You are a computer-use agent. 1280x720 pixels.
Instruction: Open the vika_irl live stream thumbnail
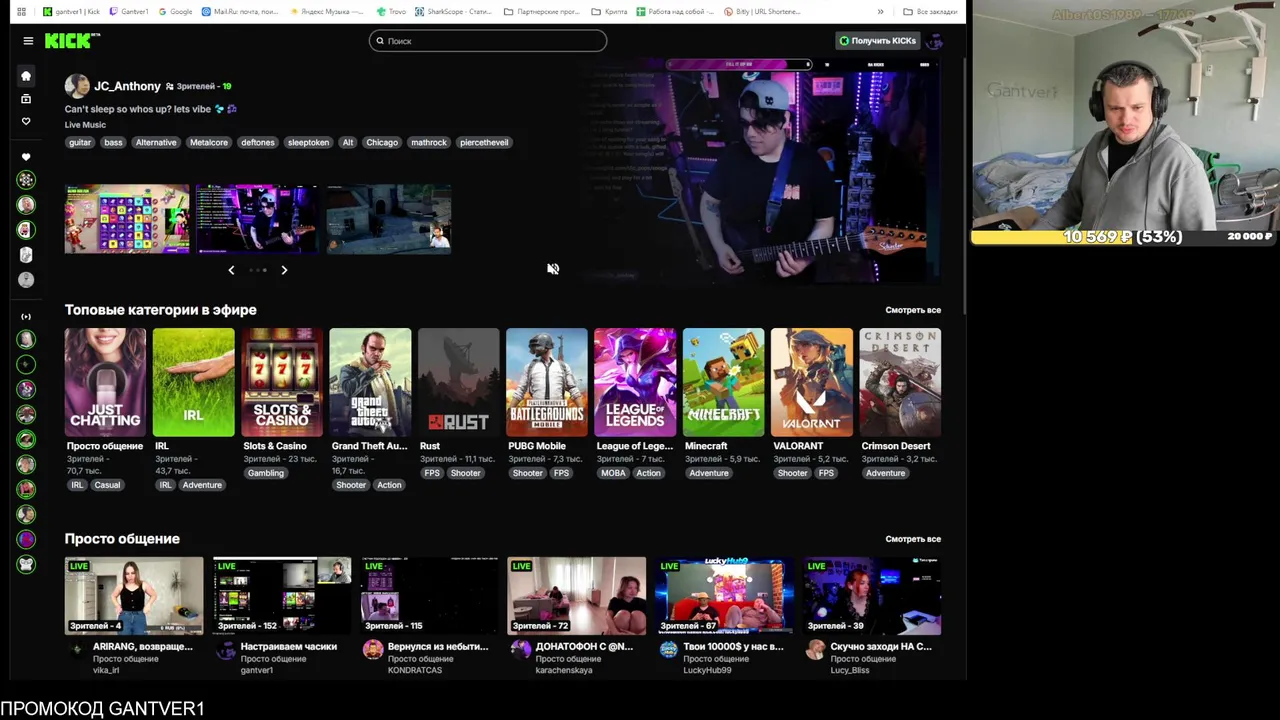[x=134, y=596]
